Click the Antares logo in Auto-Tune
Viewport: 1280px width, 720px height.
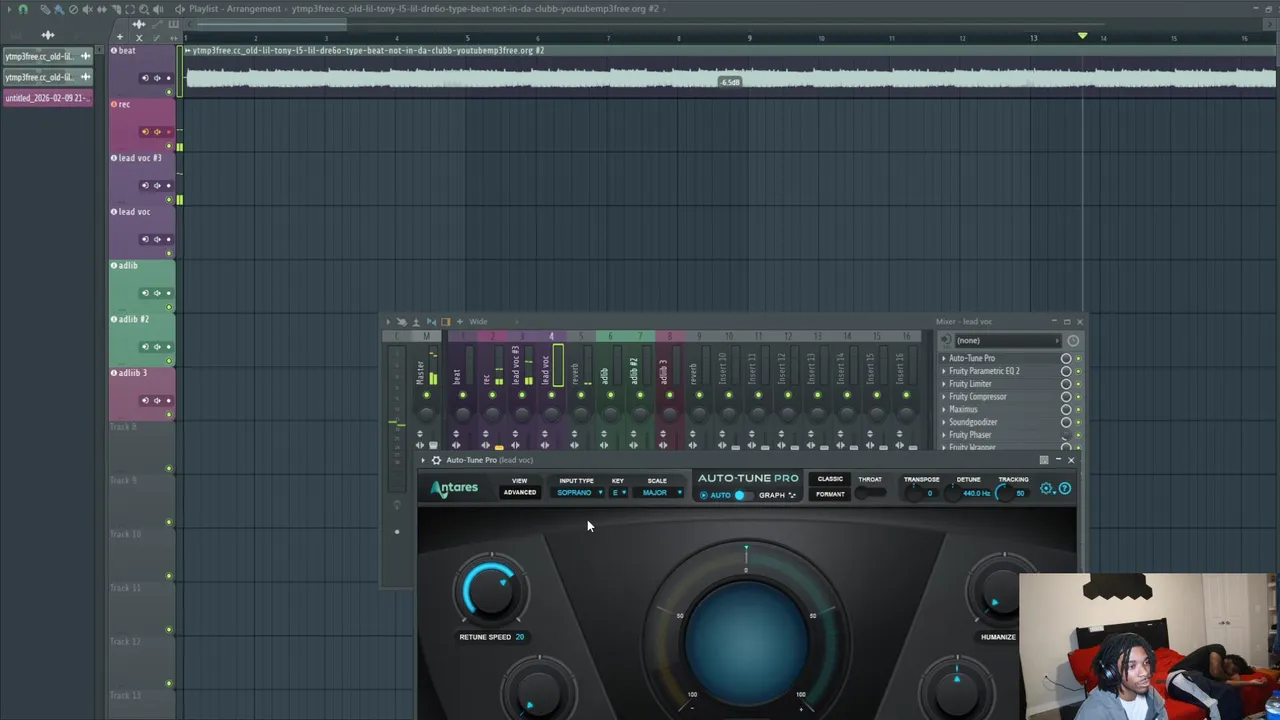tap(455, 488)
